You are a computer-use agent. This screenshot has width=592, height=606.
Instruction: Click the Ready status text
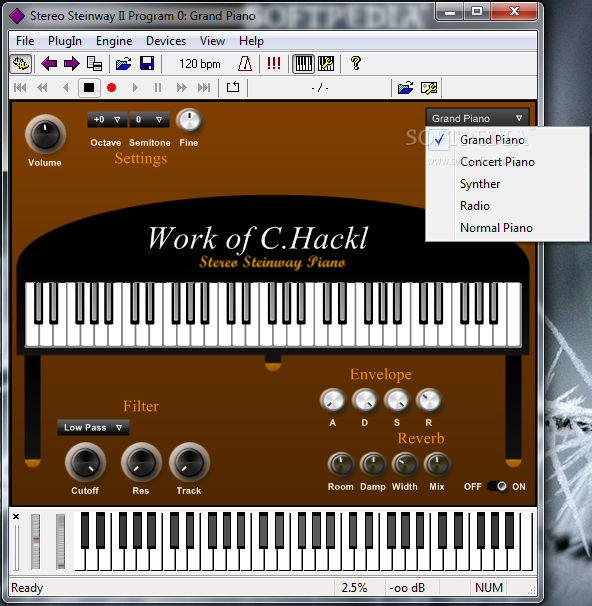(x=27, y=588)
